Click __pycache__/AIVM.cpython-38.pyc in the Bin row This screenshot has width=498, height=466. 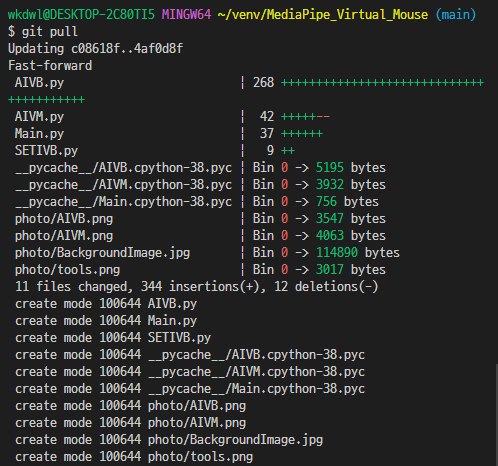tap(123, 185)
